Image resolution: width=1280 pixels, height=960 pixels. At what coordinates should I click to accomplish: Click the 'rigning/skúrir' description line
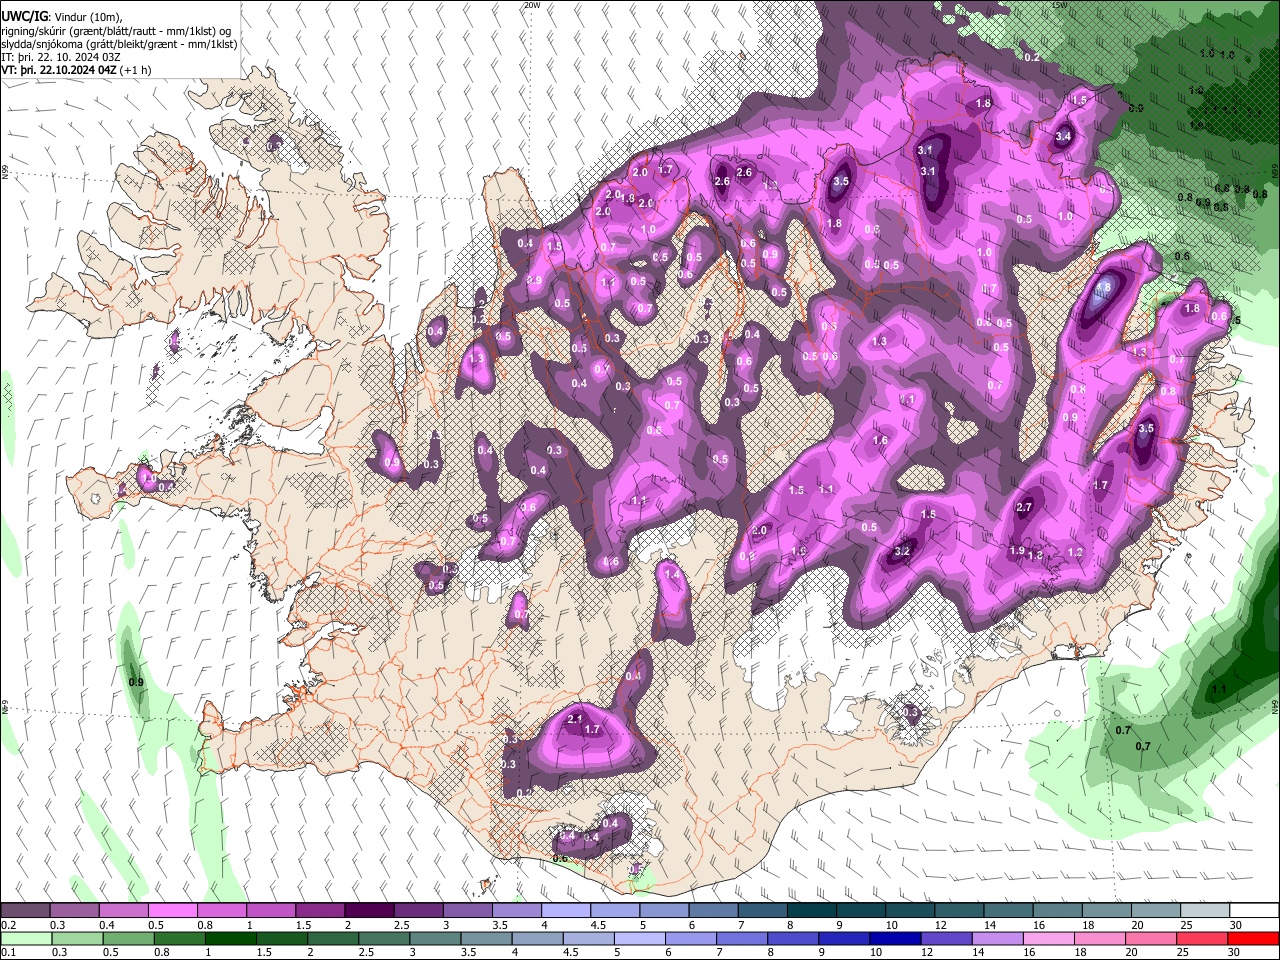tap(117, 31)
